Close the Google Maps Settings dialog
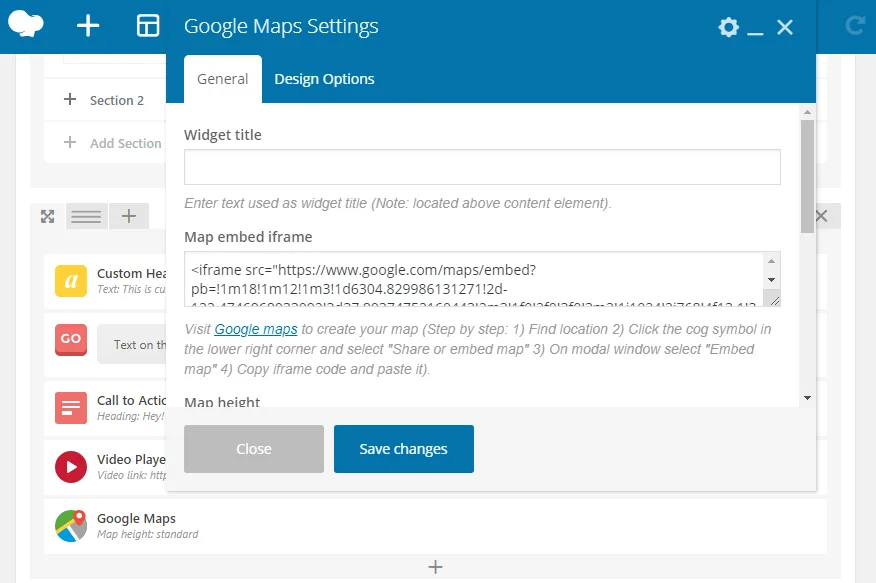Screen dimensions: 876x583 coord(785,27)
